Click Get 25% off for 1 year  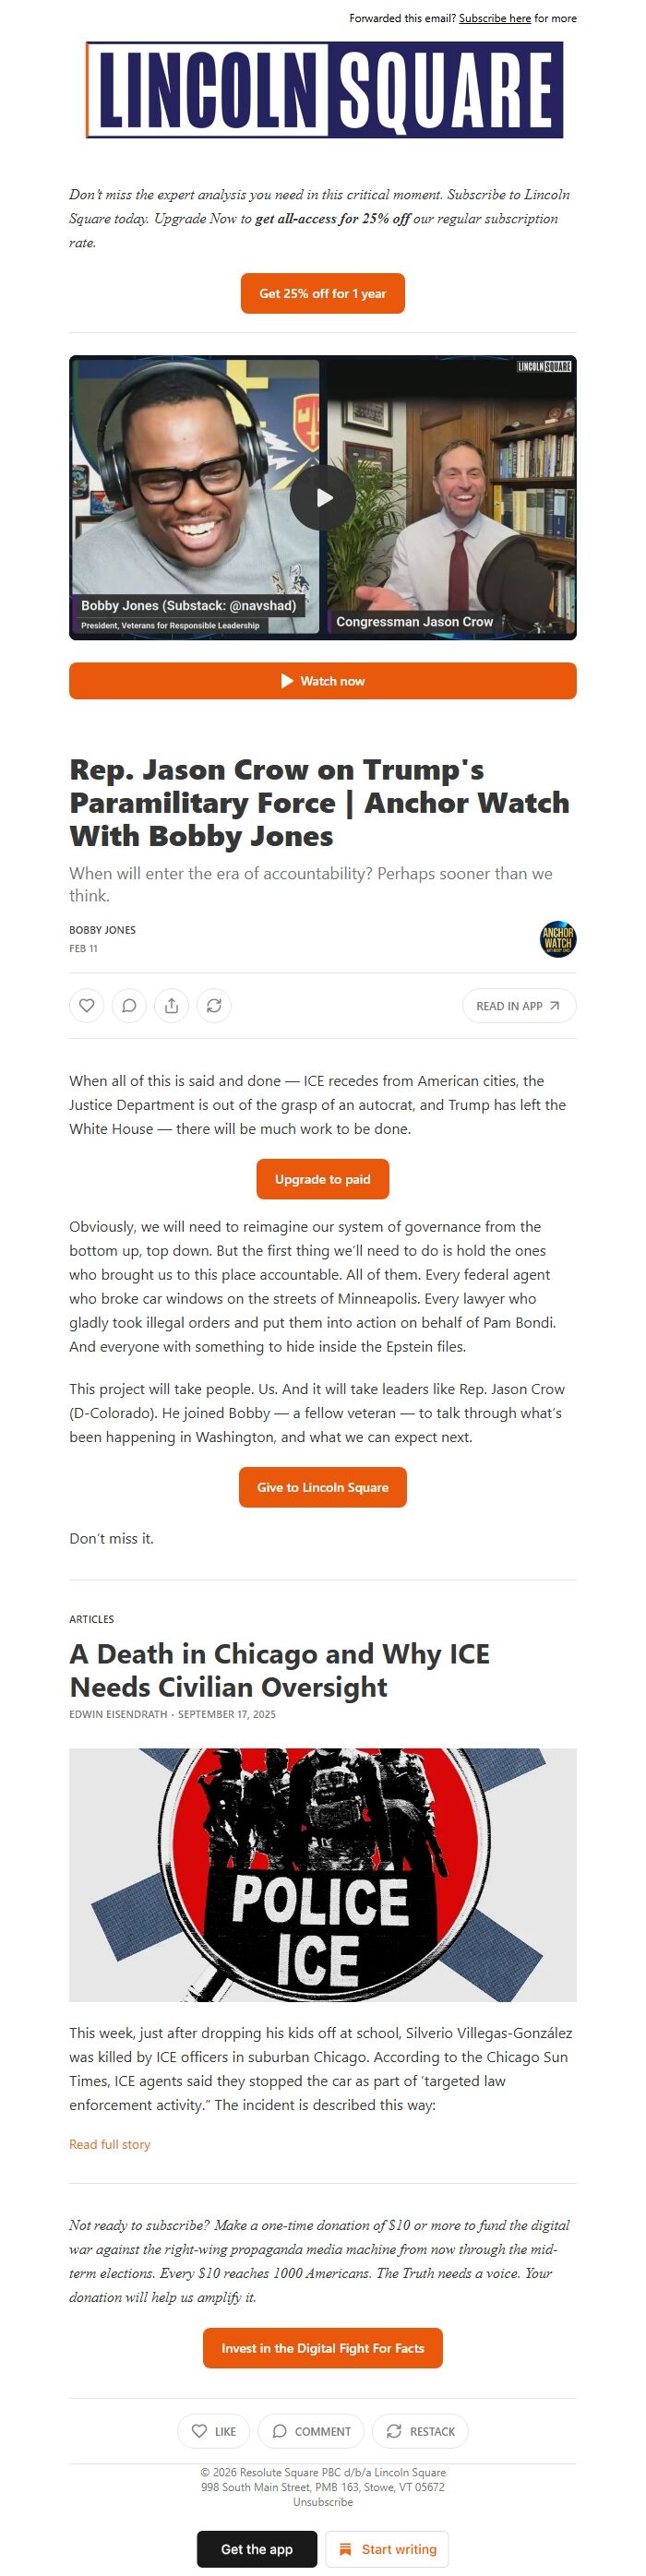322,293
